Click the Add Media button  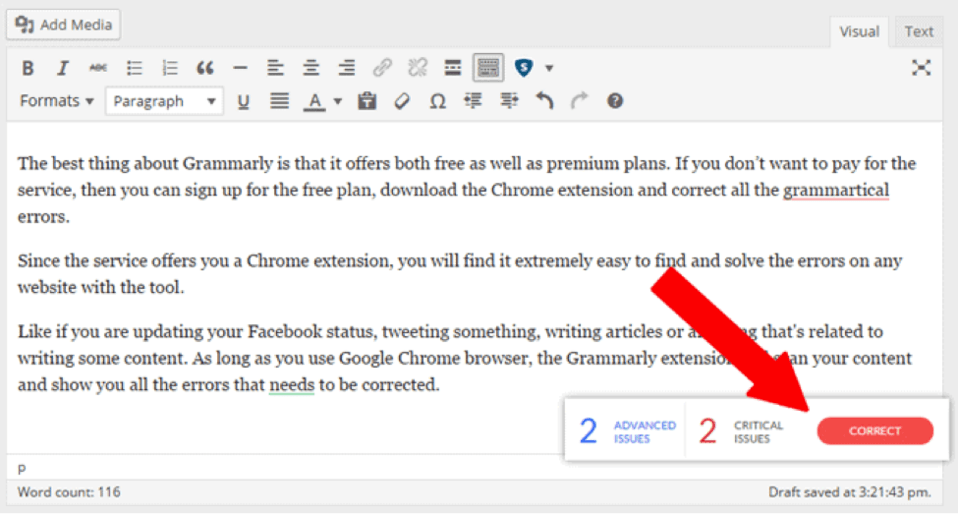[x=64, y=24]
